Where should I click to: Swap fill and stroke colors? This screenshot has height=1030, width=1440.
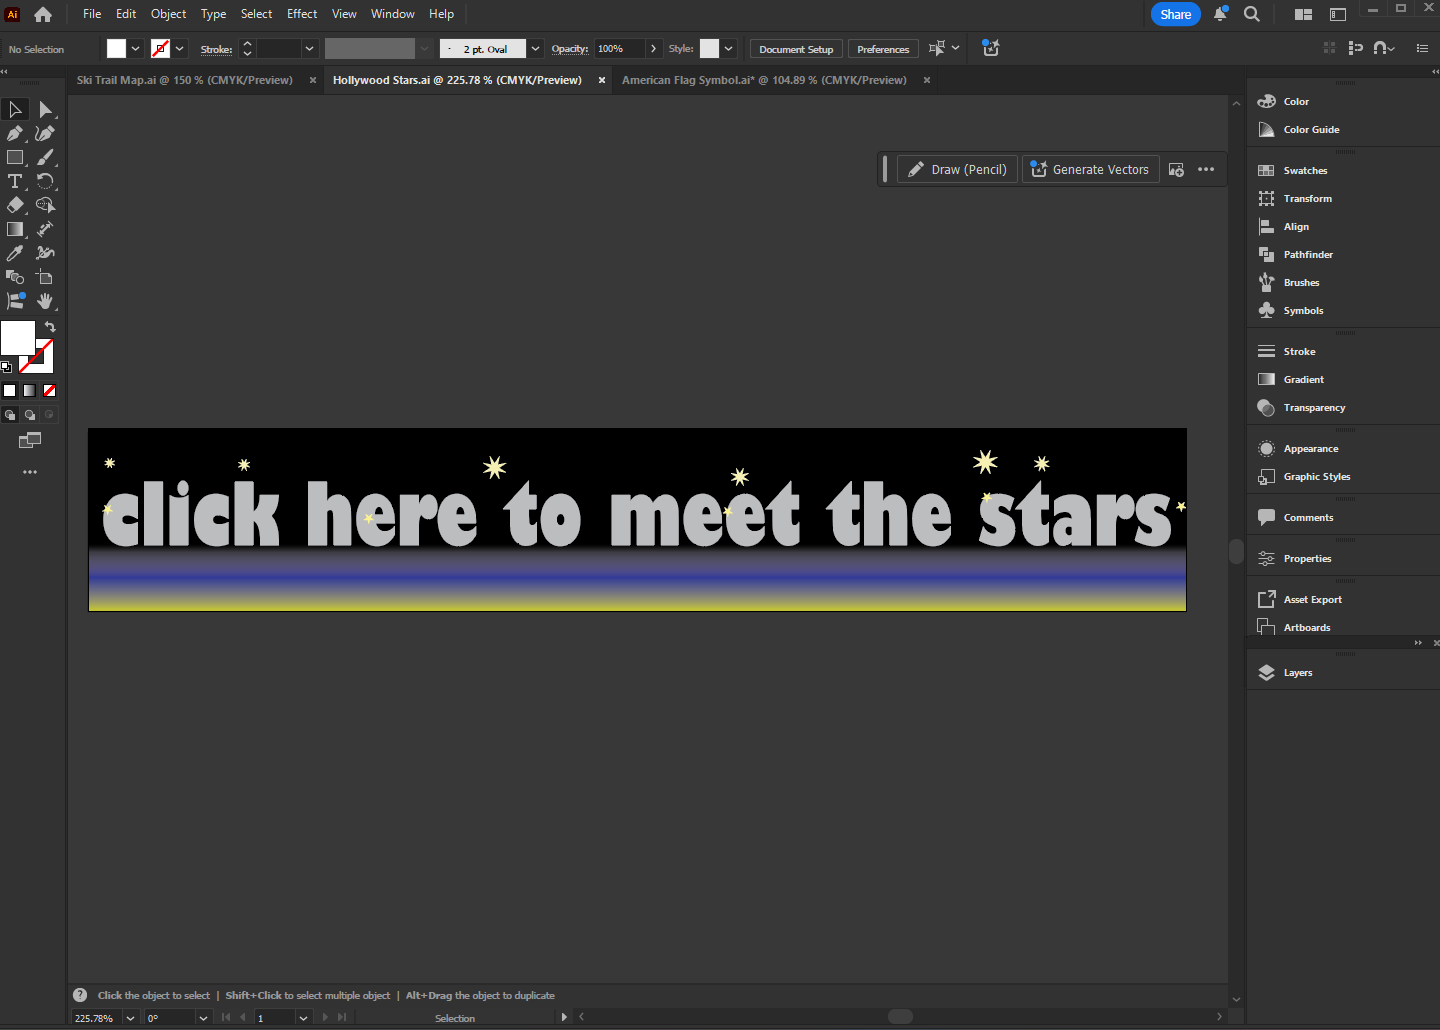pos(50,327)
